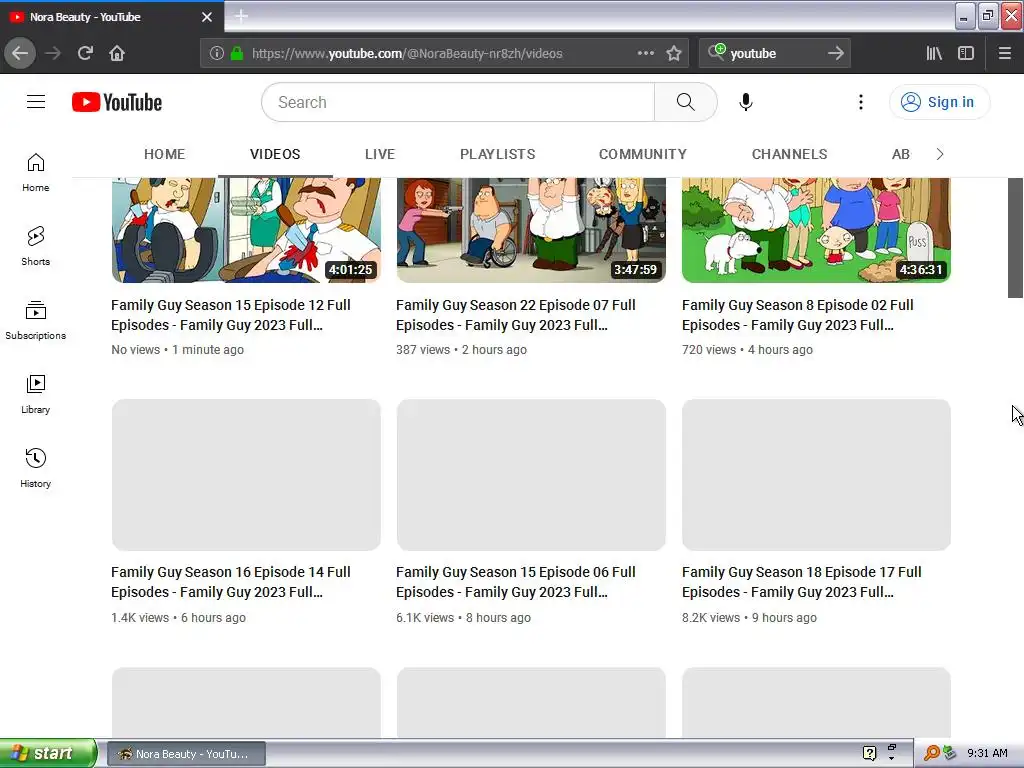Viewport: 1024px width, 768px height.
Task: Close the Nora Beauty tab
Action: pyautogui.click(x=207, y=17)
